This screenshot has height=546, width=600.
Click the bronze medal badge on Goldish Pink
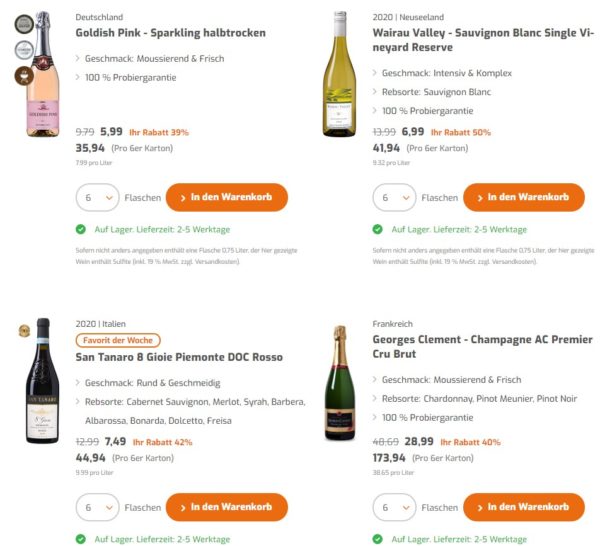22,74
